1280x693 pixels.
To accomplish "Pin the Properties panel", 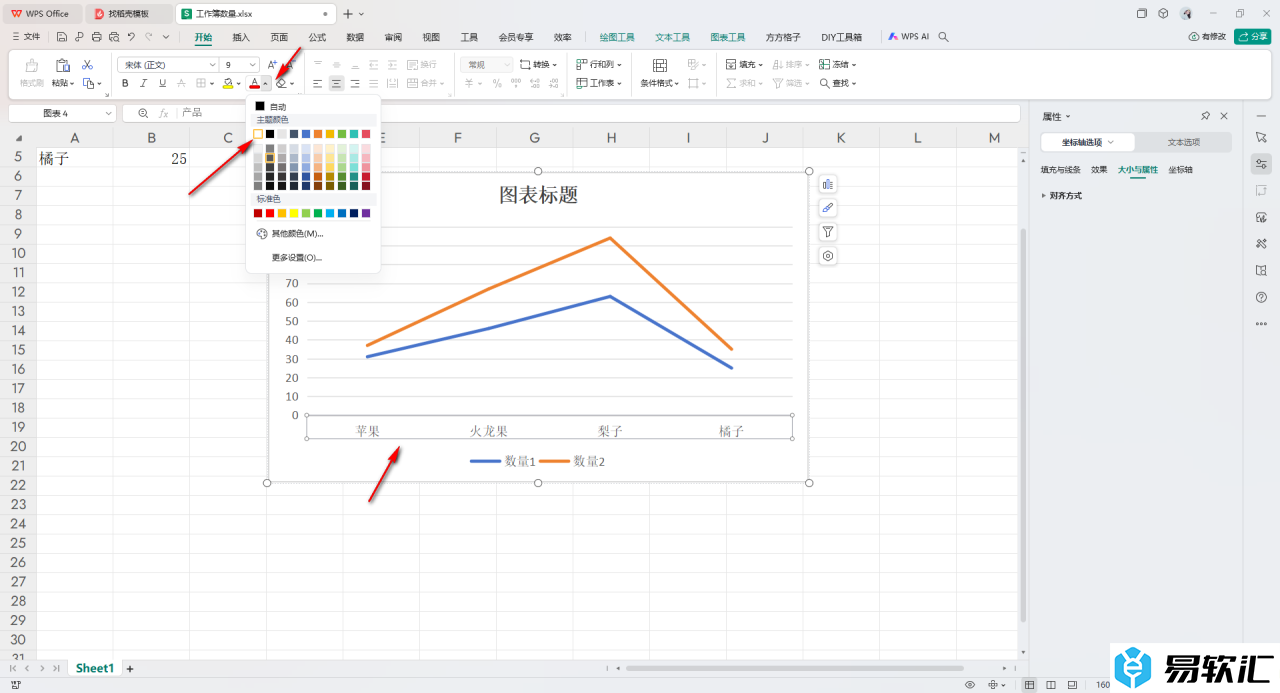I will 1206,116.
